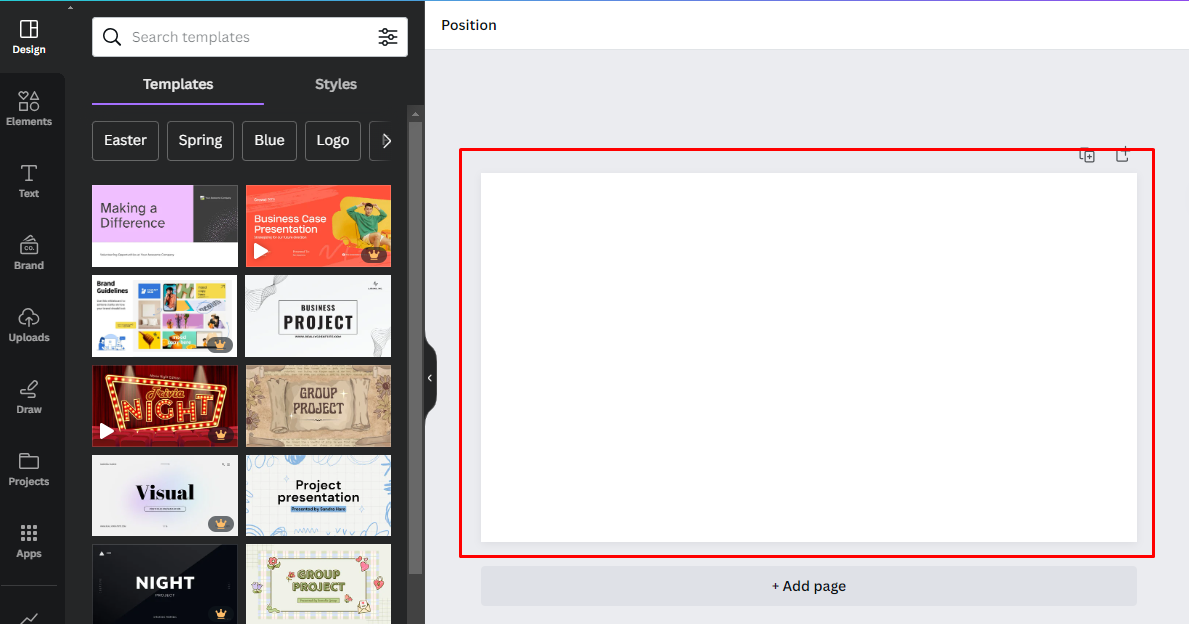Collapse the side panel with arrow handle

click(x=430, y=378)
